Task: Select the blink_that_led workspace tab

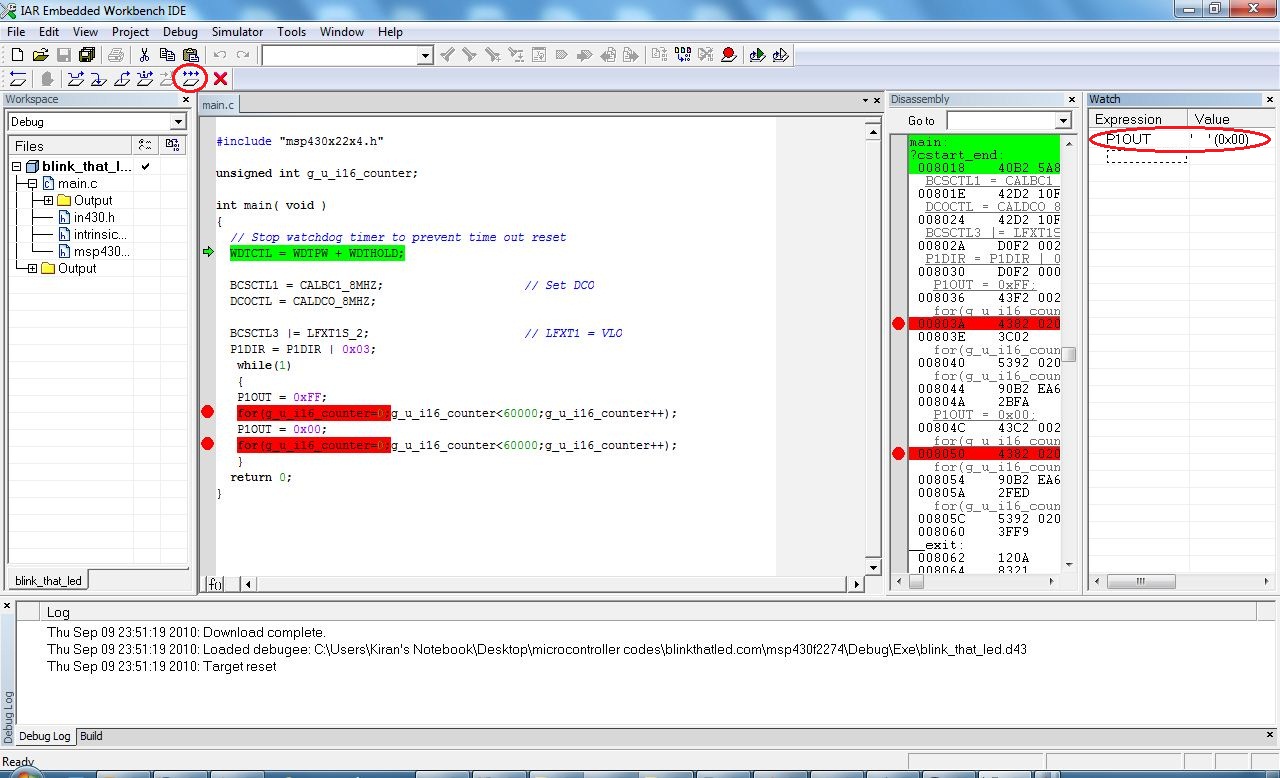Action: [x=49, y=580]
